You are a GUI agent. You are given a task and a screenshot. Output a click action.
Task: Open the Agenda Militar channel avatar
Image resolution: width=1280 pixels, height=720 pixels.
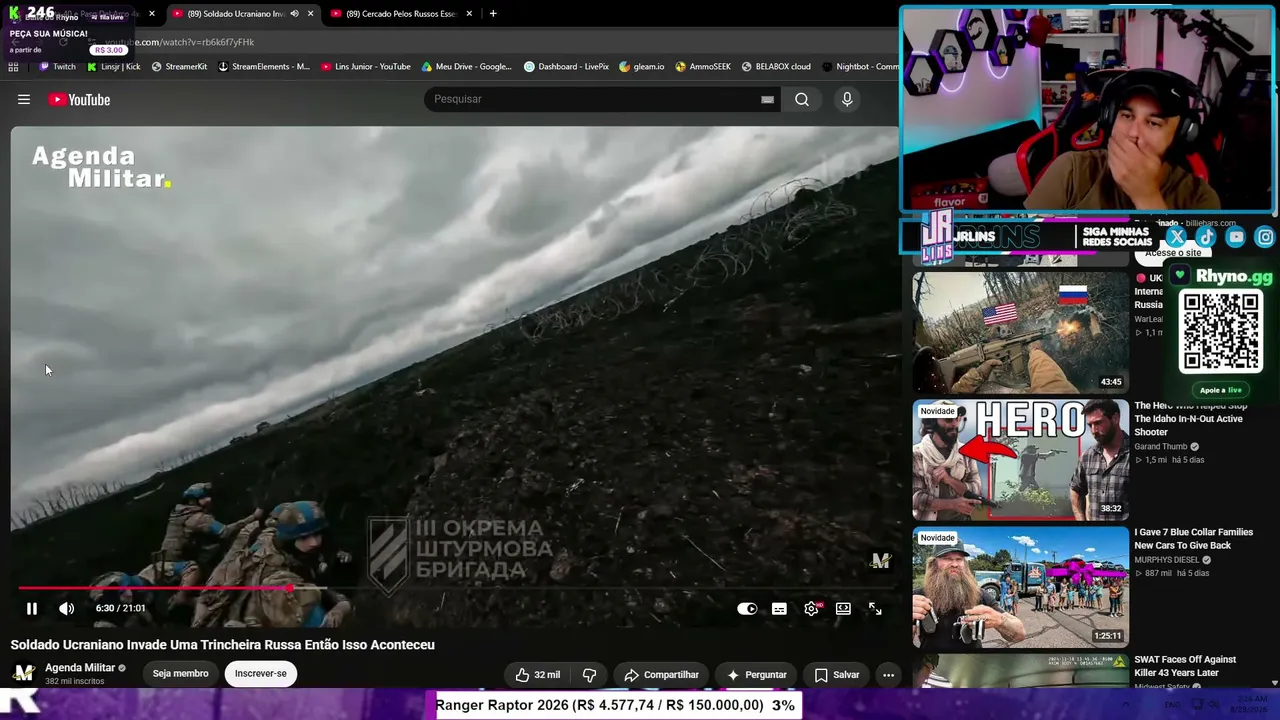(24, 673)
